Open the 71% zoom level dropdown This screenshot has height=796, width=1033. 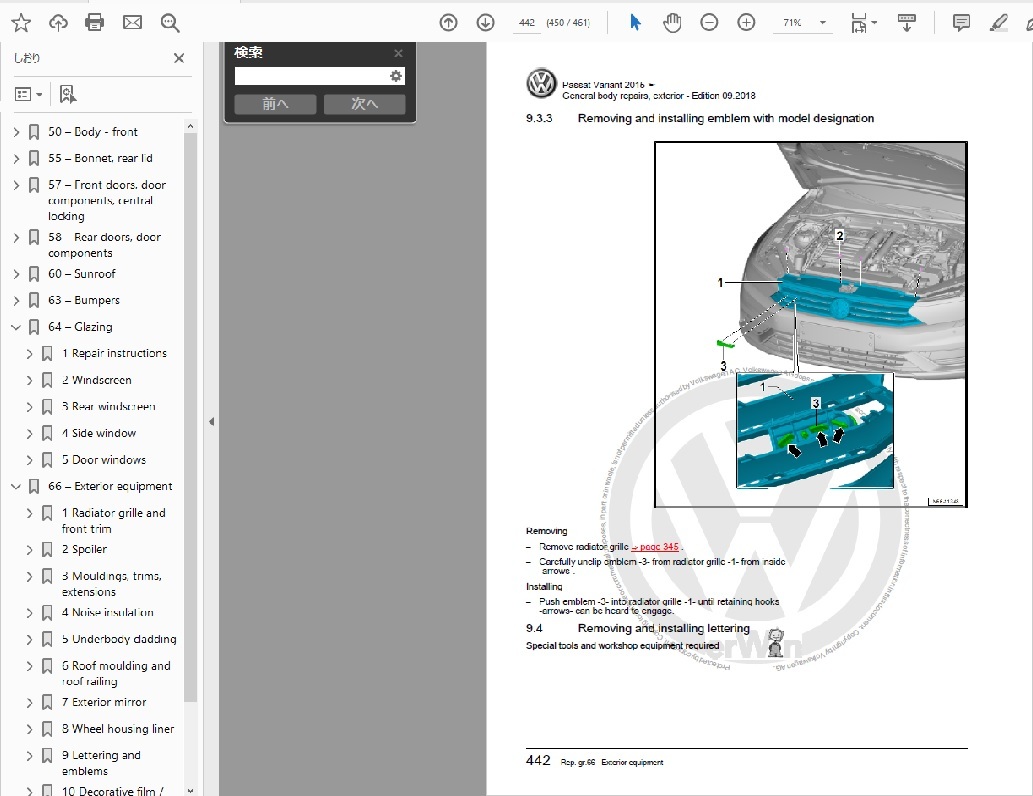click(x=822, y=23)
